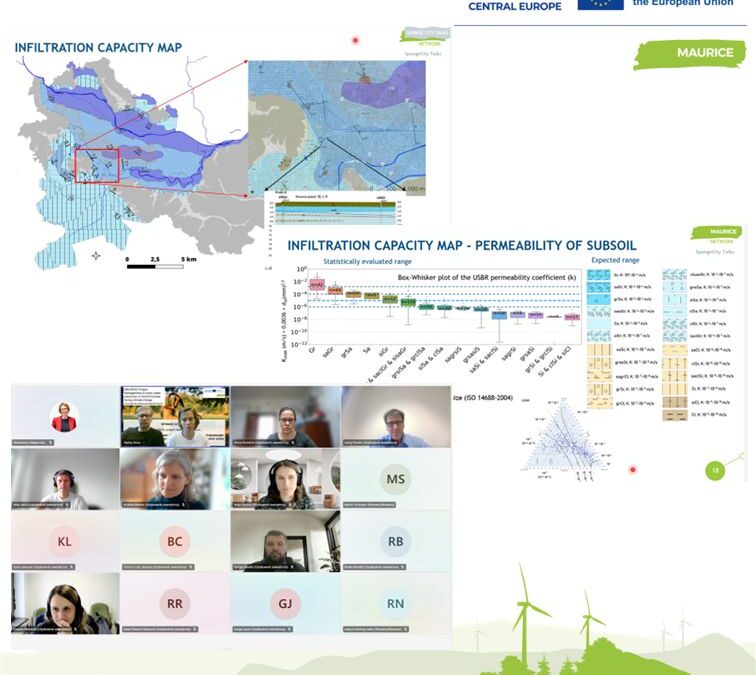Image resolution: width=756 pixels, height=675 pixels.
Task: Select the KL participant avatar
Action: [x=64, y=541]
